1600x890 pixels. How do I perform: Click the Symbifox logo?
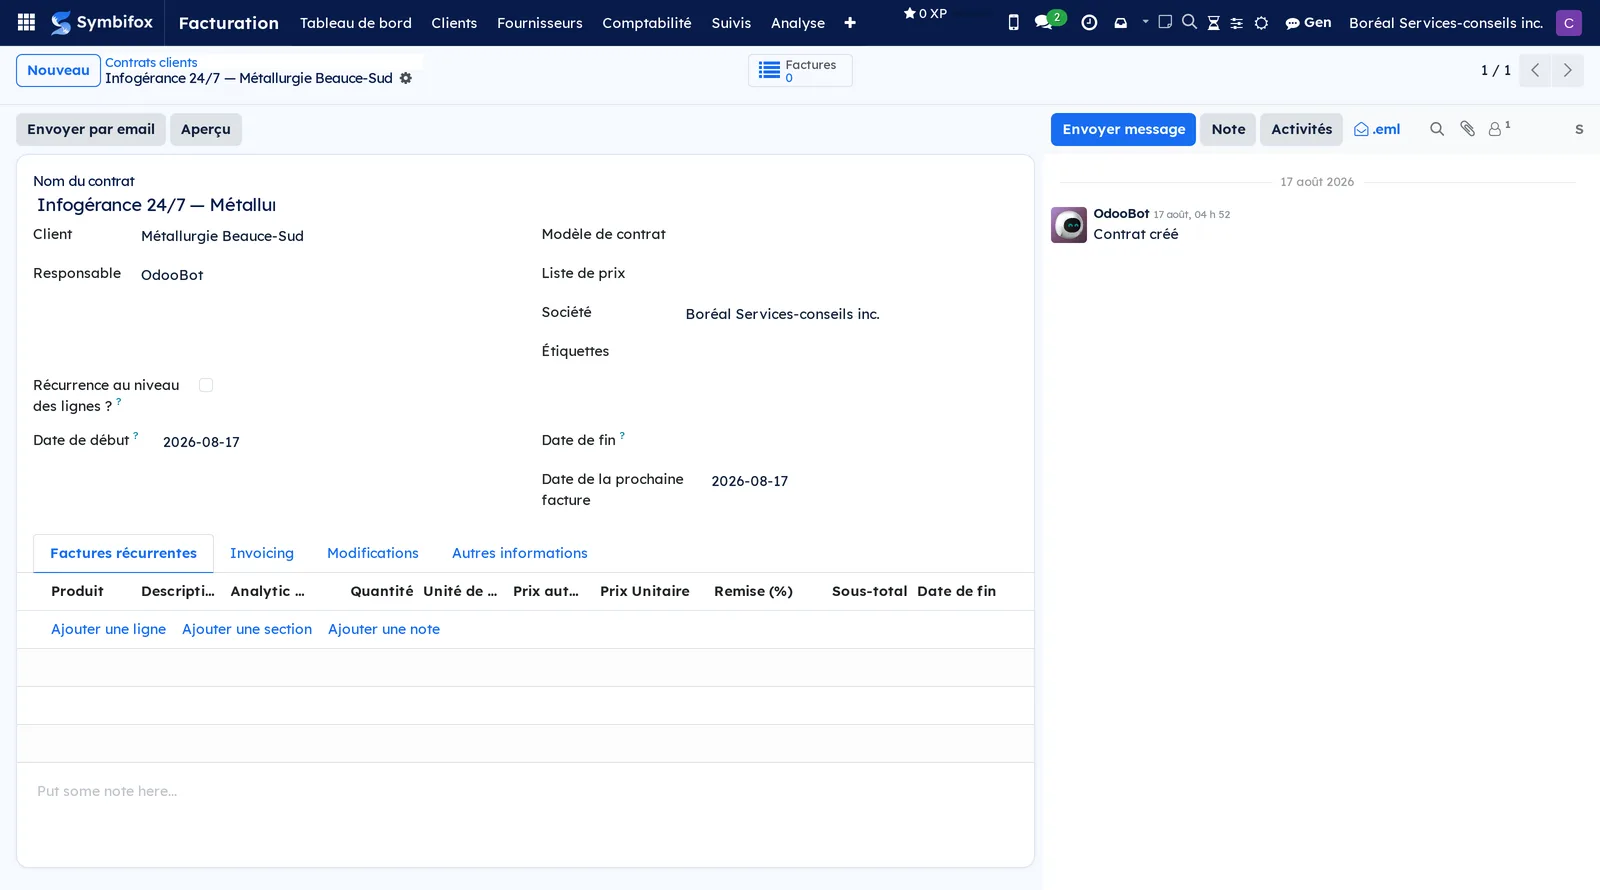coord(102,22)
